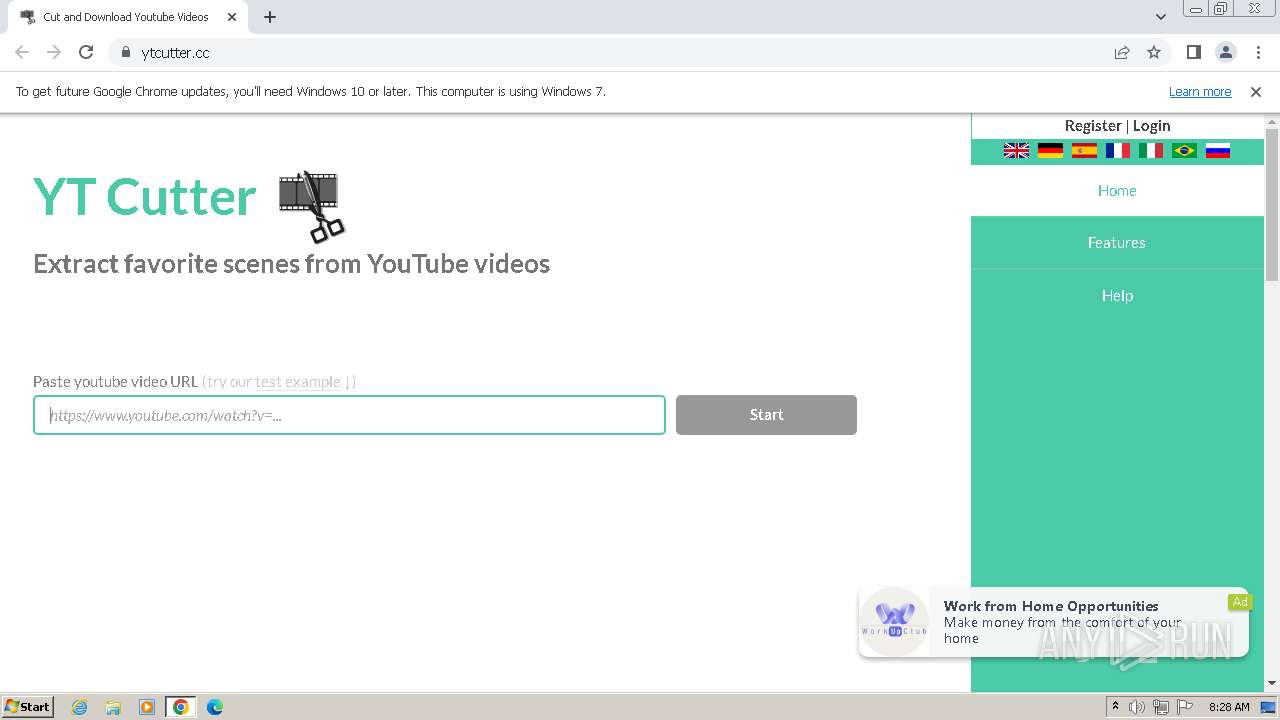The width and height of the screenshot is (1280, 720).
Task: Click the Login link
Action: coord(1151,125)
